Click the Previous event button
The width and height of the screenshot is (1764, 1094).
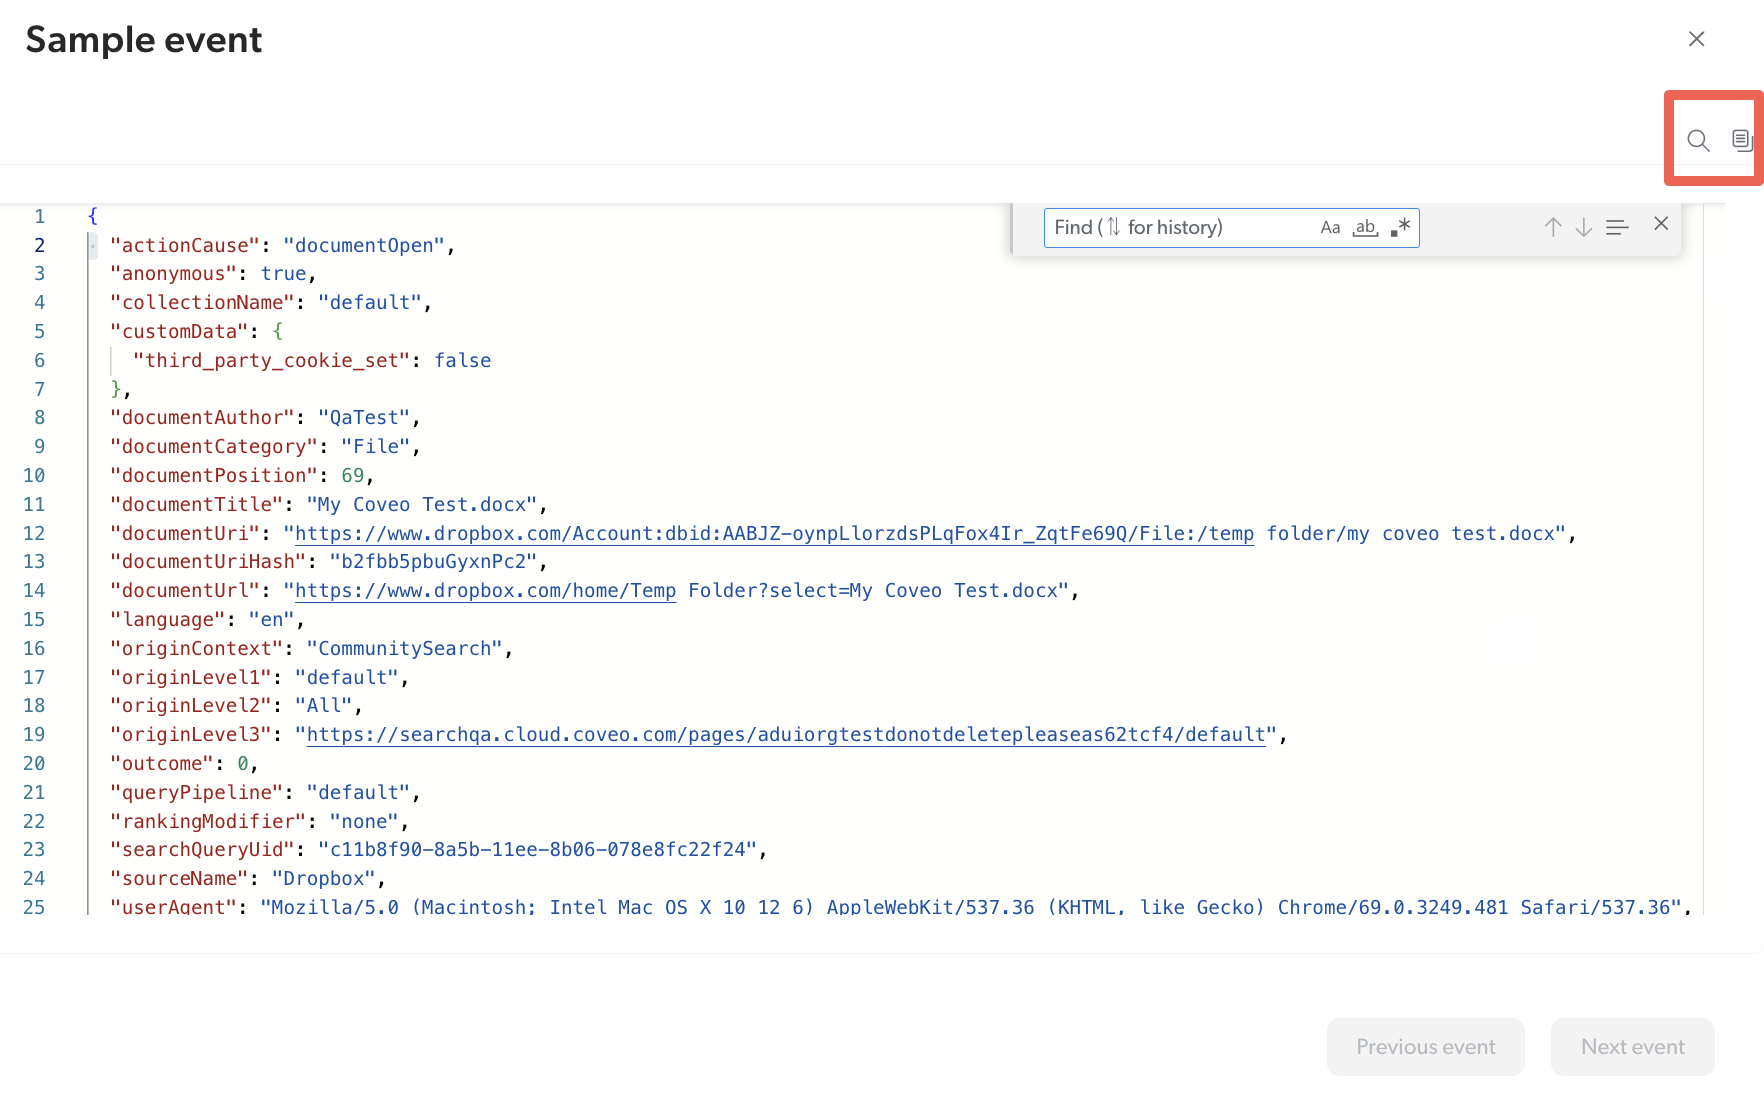tap(1425, 1046)
